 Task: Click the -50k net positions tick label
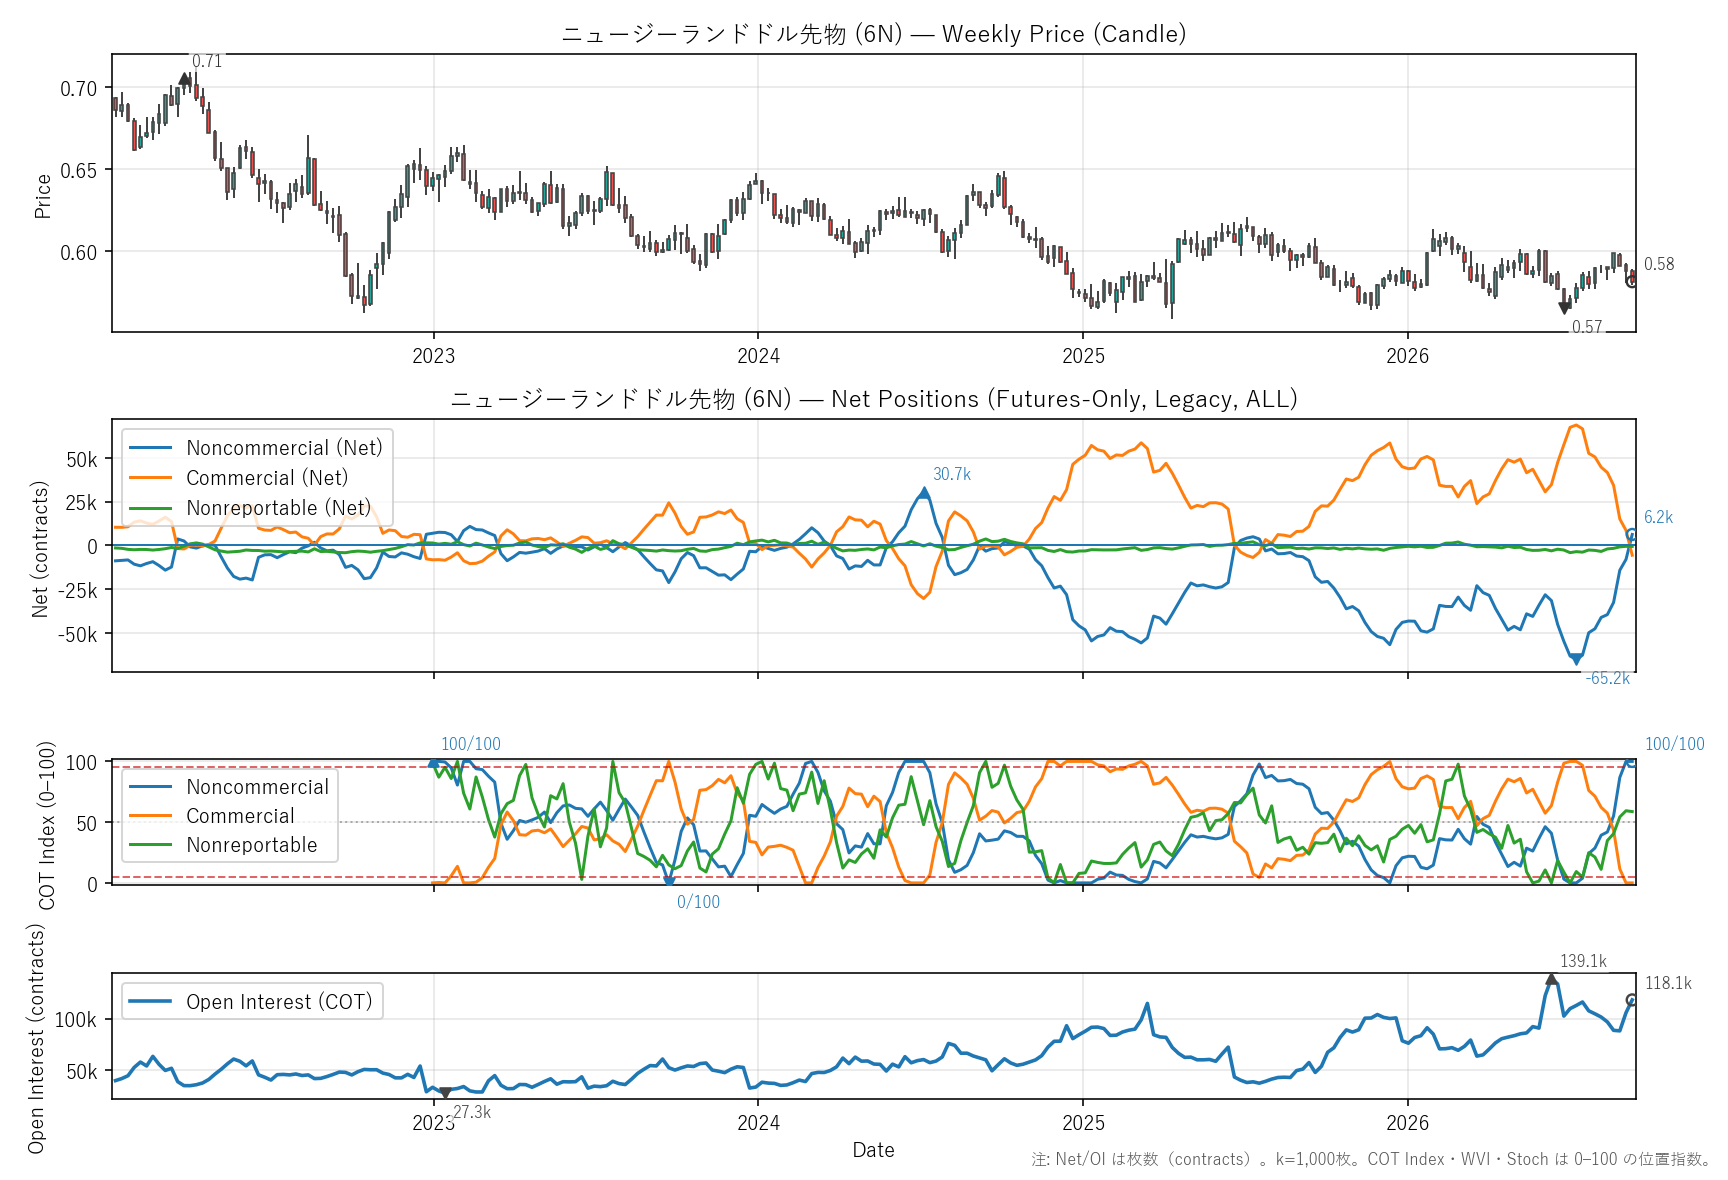pyautogui.click(x=77, y=634)
